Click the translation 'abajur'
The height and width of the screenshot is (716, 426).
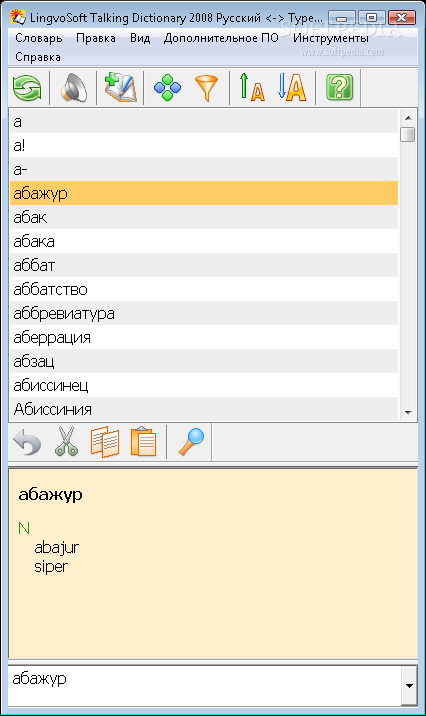tap(57, 548)
